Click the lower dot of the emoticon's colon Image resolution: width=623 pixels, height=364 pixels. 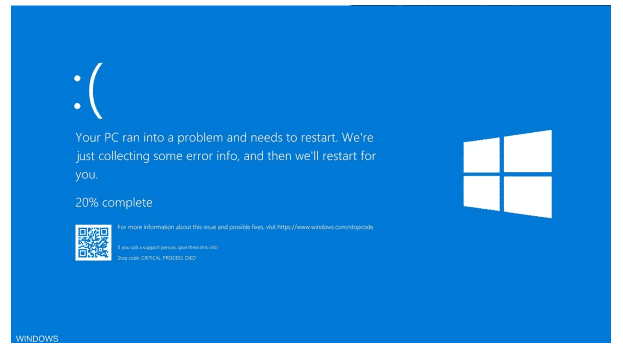77,106
